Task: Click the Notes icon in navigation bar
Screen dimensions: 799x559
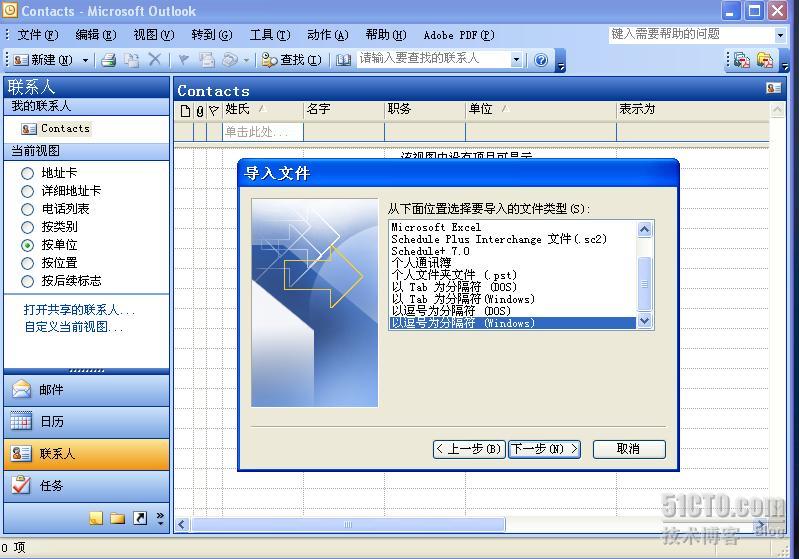Action: (96, 518)
